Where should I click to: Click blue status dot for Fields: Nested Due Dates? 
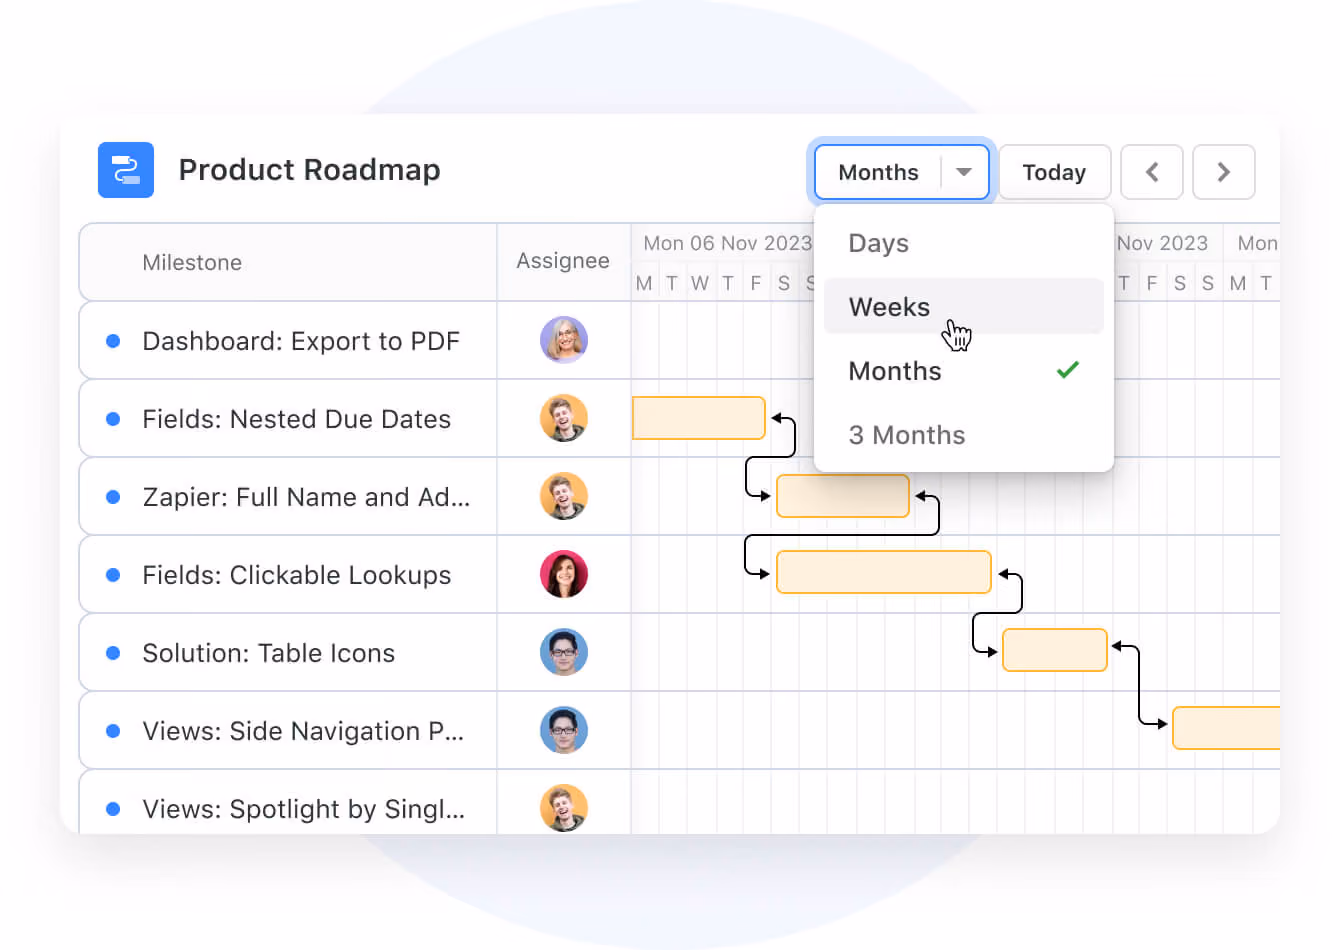[113, 419]
